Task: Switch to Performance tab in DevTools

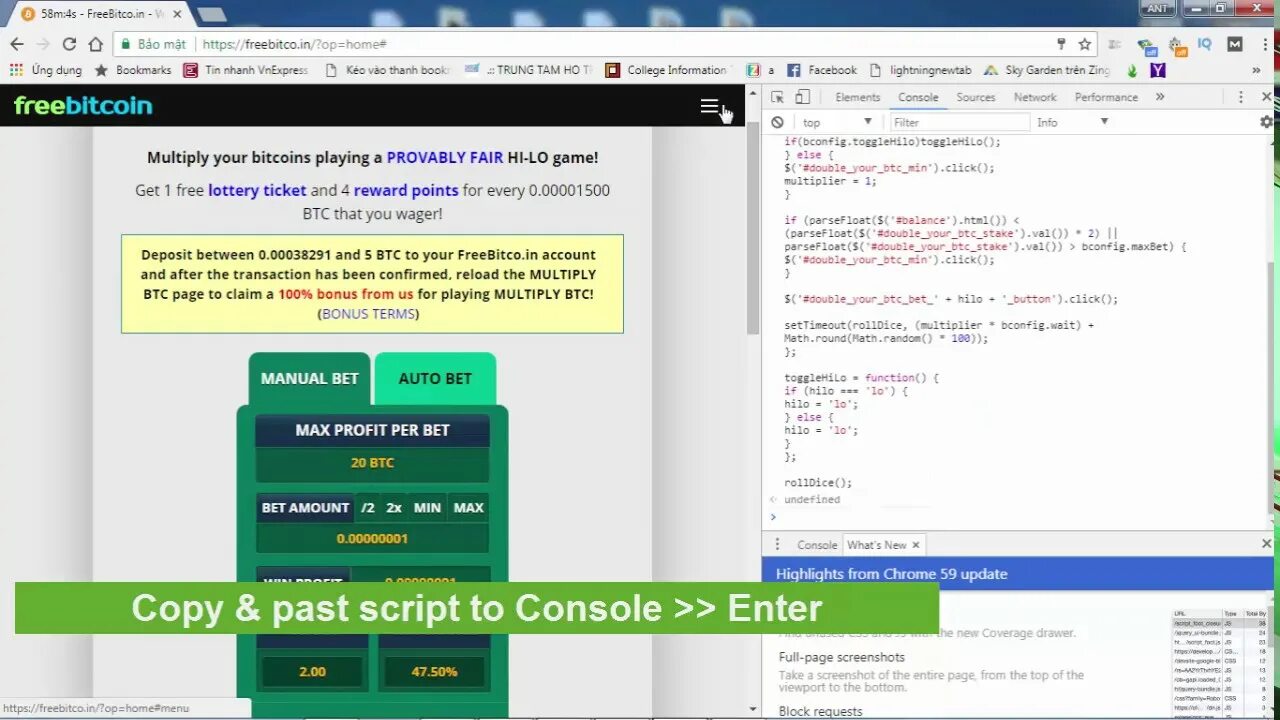Action: 1106,97
